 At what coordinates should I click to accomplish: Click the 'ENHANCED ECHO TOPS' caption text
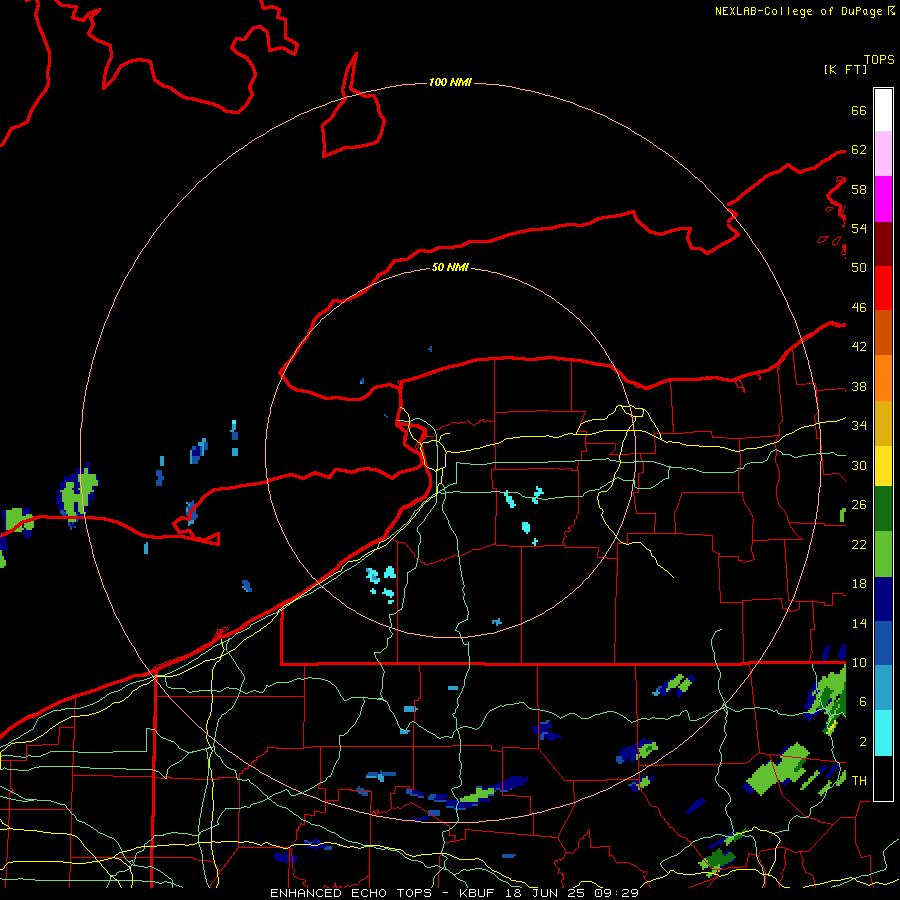pyautogui.click(x=350, y=893)
